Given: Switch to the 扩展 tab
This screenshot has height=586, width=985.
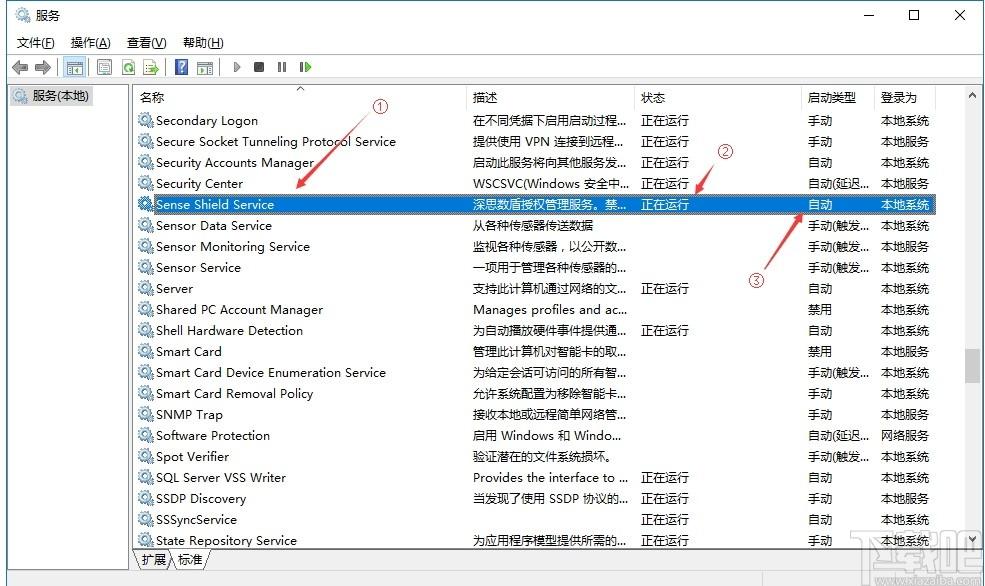Looking at the screenshot, I should (153, 559).
